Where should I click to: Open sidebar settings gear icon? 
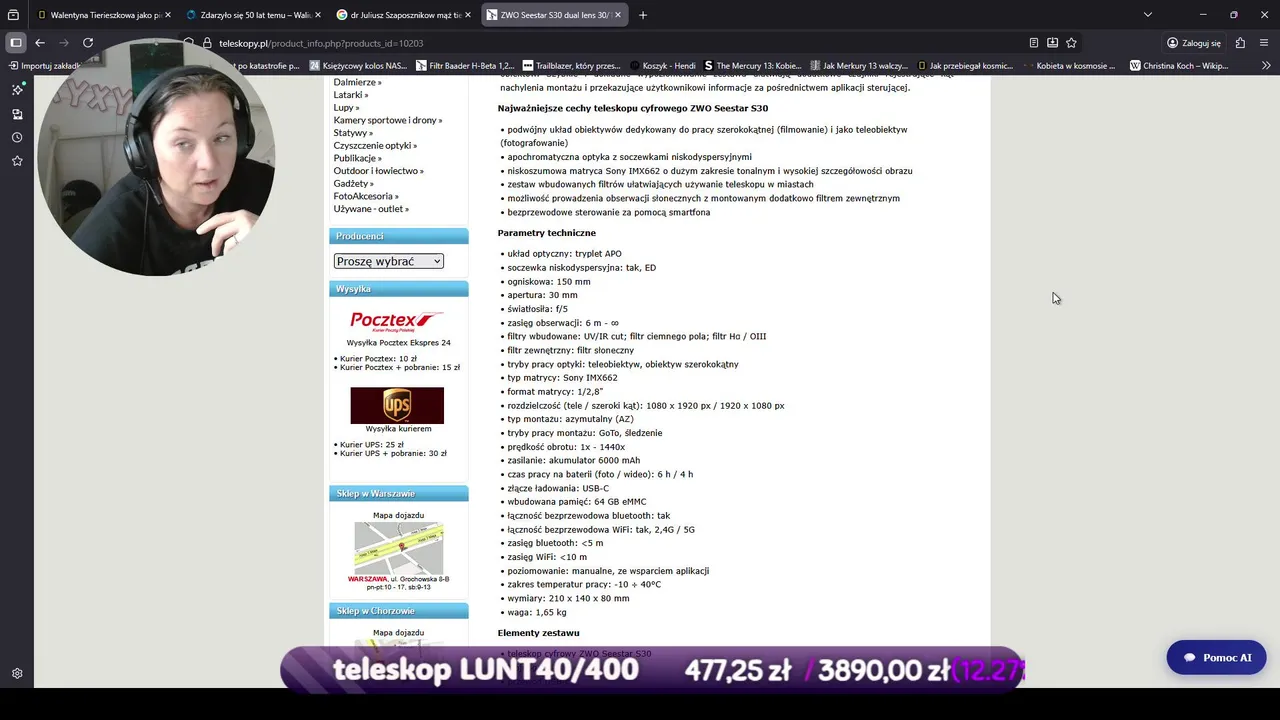17,674
